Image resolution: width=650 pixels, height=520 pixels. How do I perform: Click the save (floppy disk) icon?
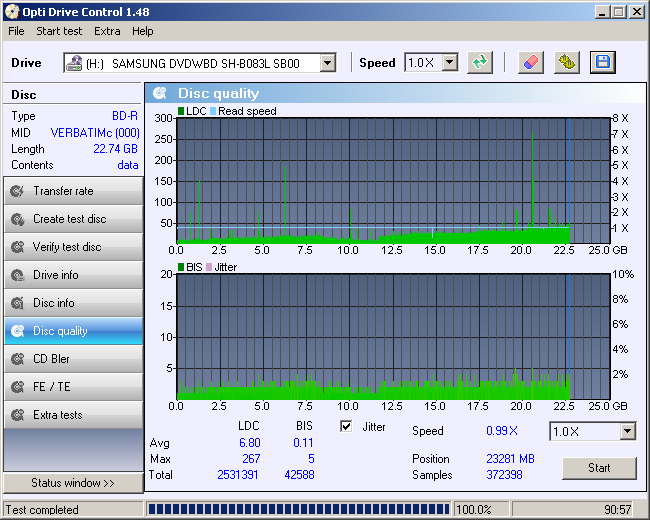point(602,63)
